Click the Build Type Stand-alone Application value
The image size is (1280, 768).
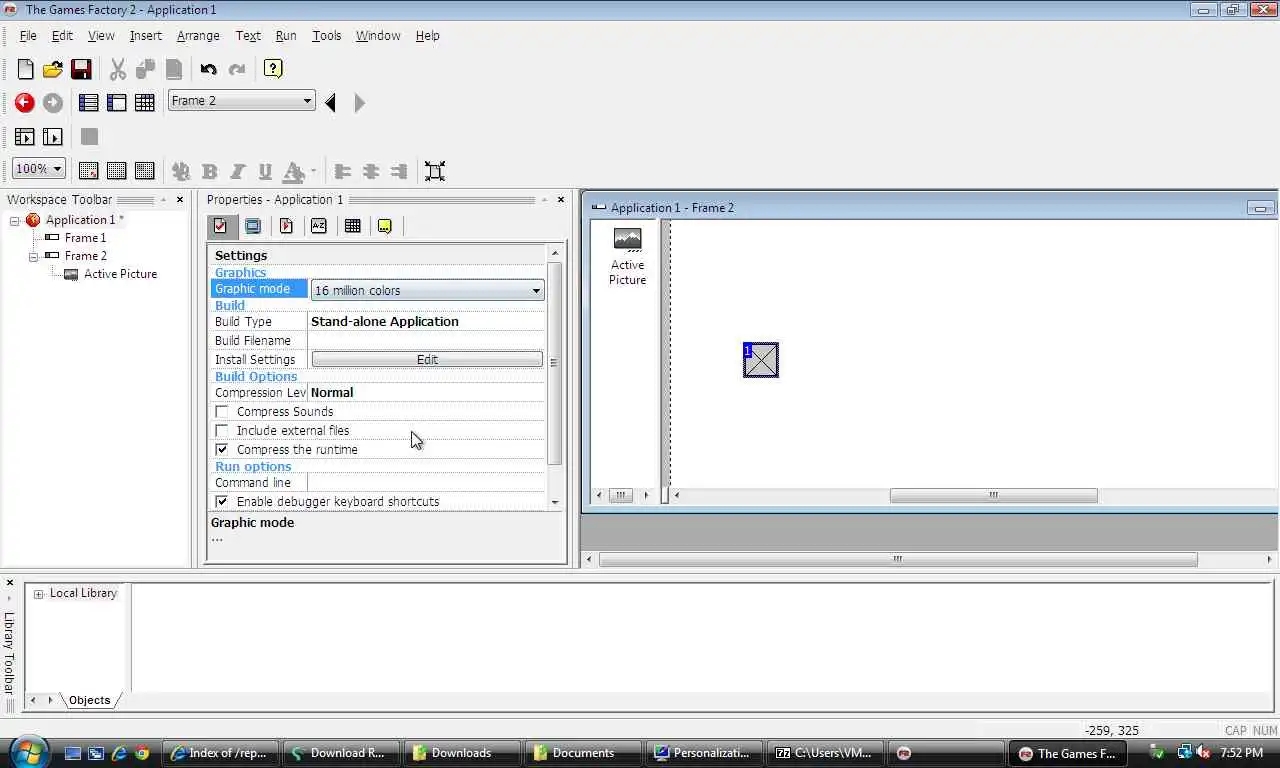click(385, 321)
